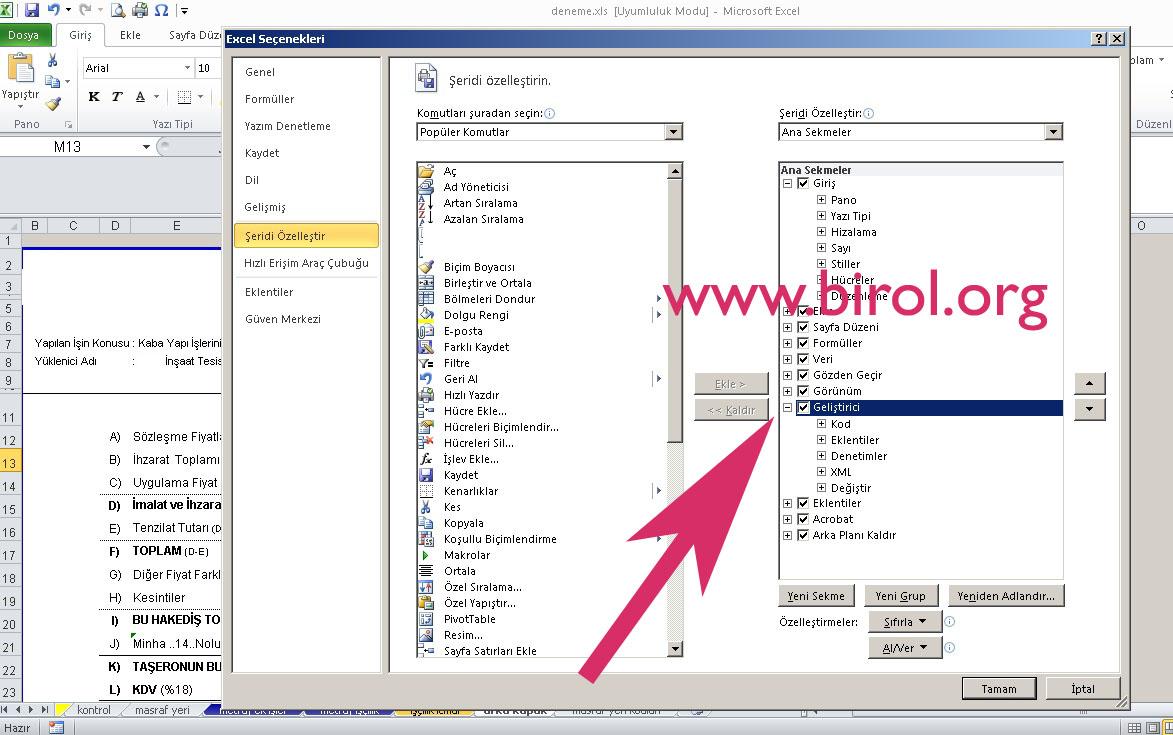Collapse the Giriş tree node
The width and height of the screenshot is (1173, 735).
pyautogui.click(x=787, y=183)
